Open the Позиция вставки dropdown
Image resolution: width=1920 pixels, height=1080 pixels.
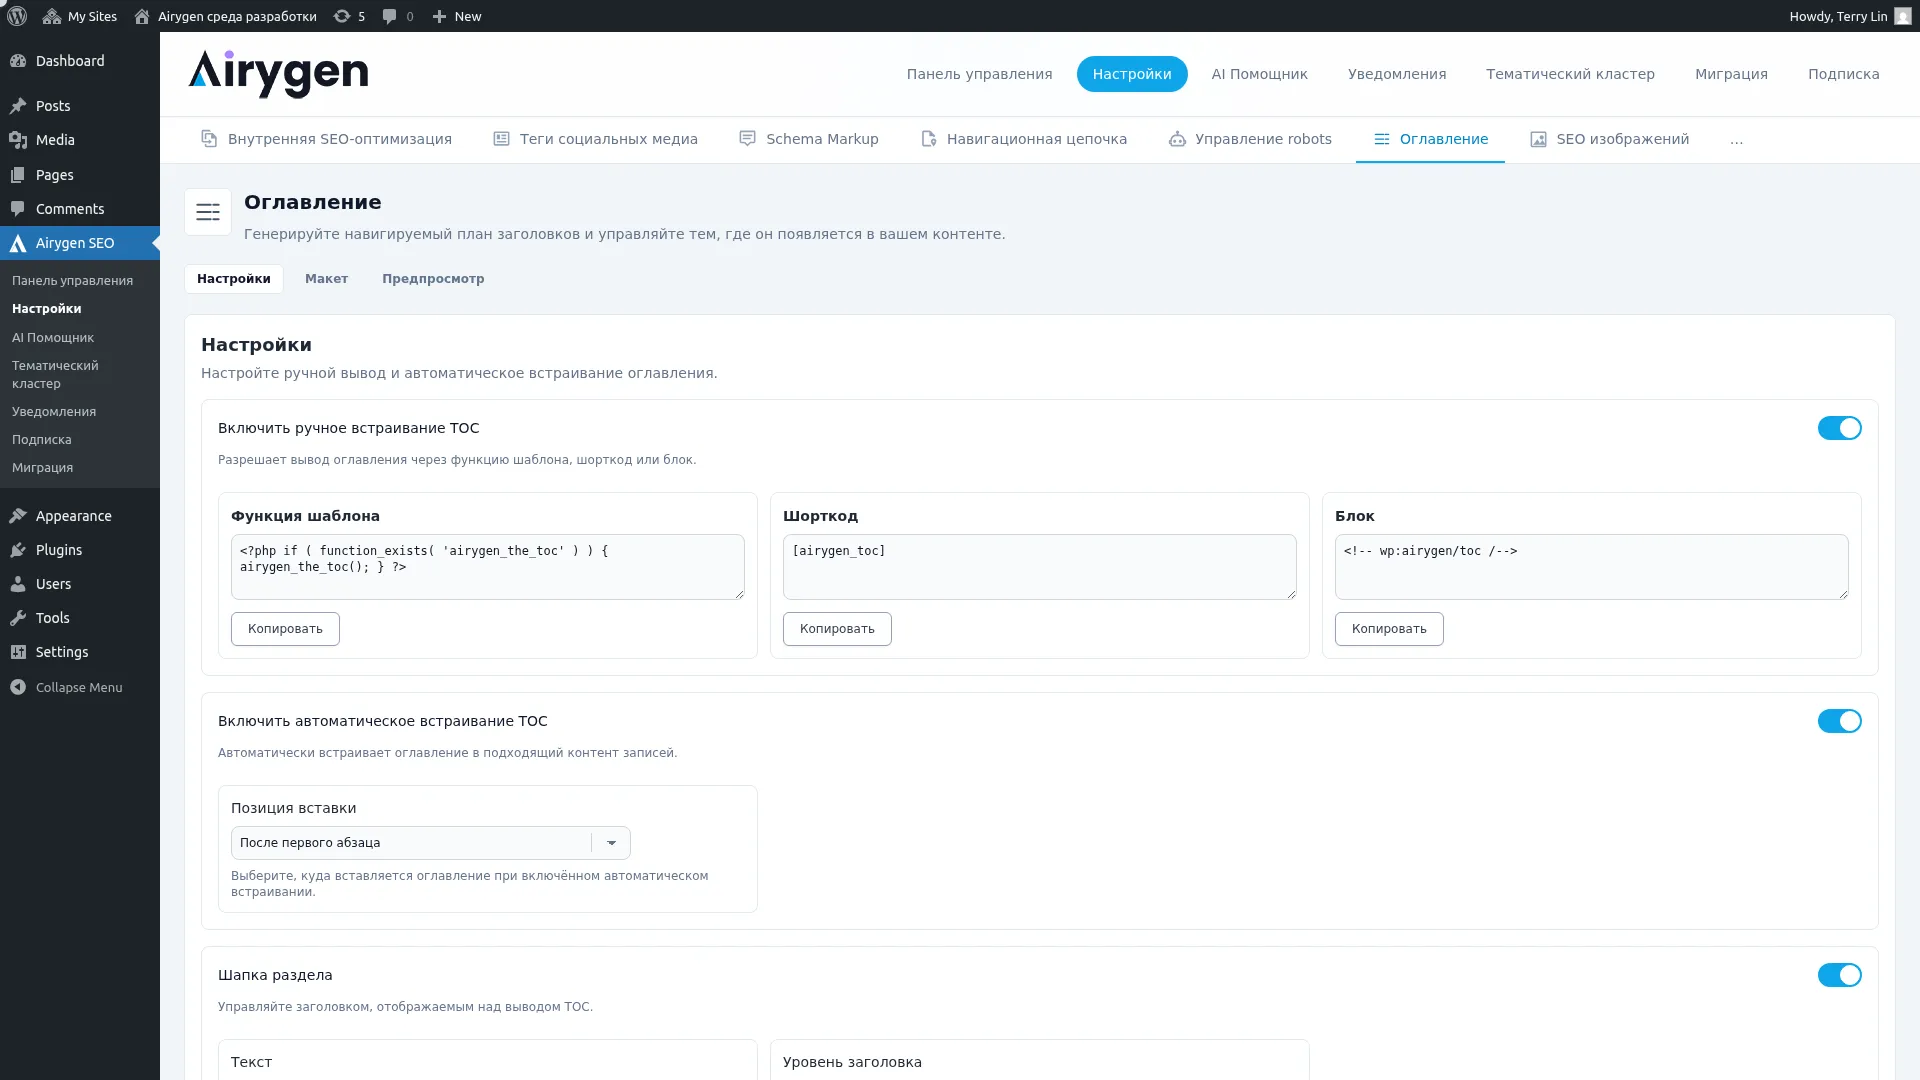(430, 843)
